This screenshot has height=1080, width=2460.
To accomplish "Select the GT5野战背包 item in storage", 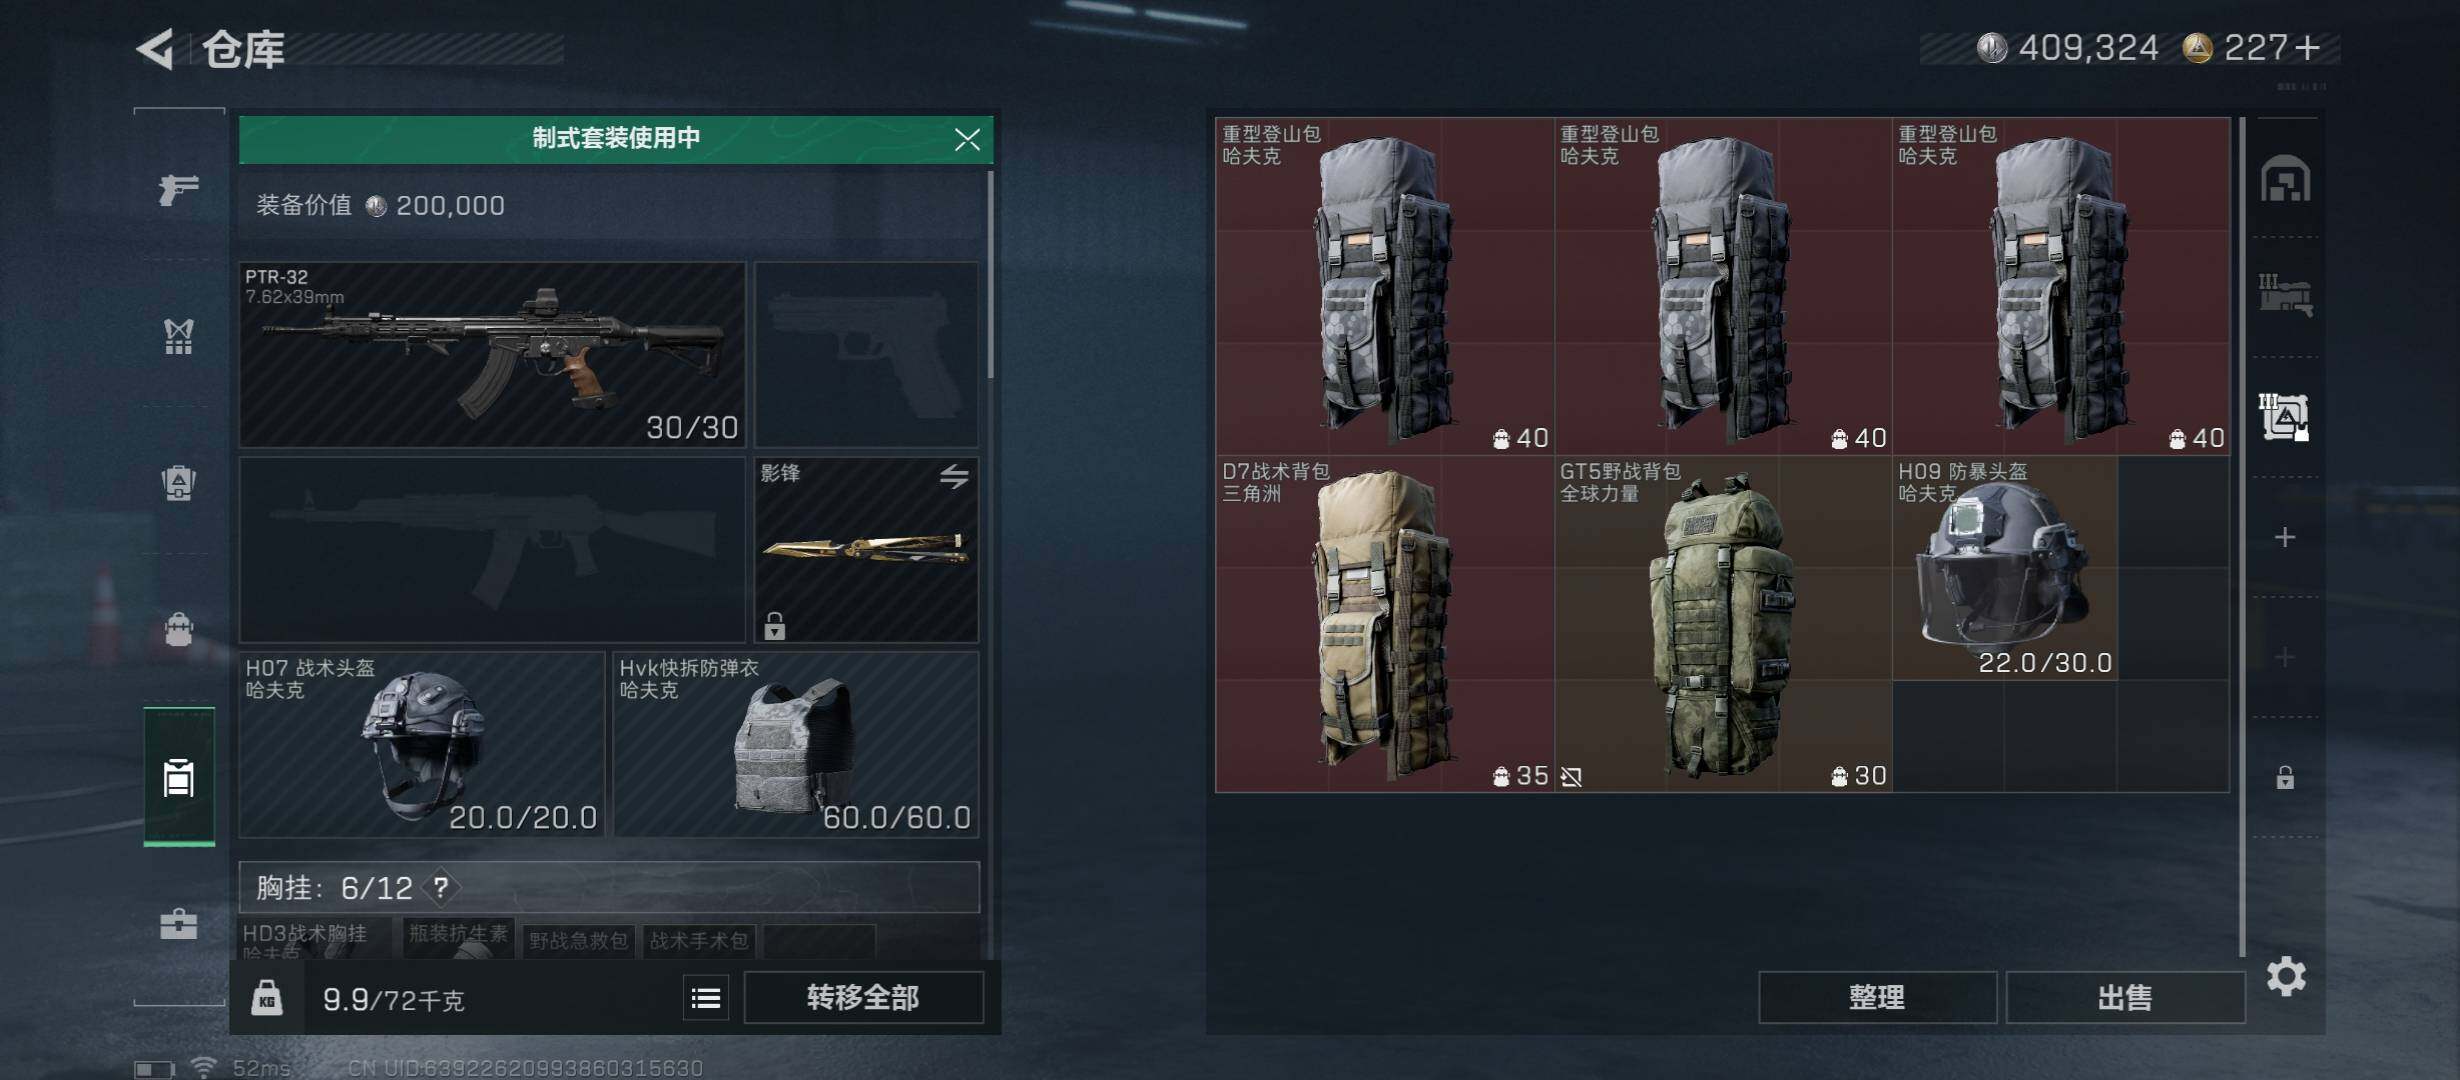I will tap(1723, 624).
